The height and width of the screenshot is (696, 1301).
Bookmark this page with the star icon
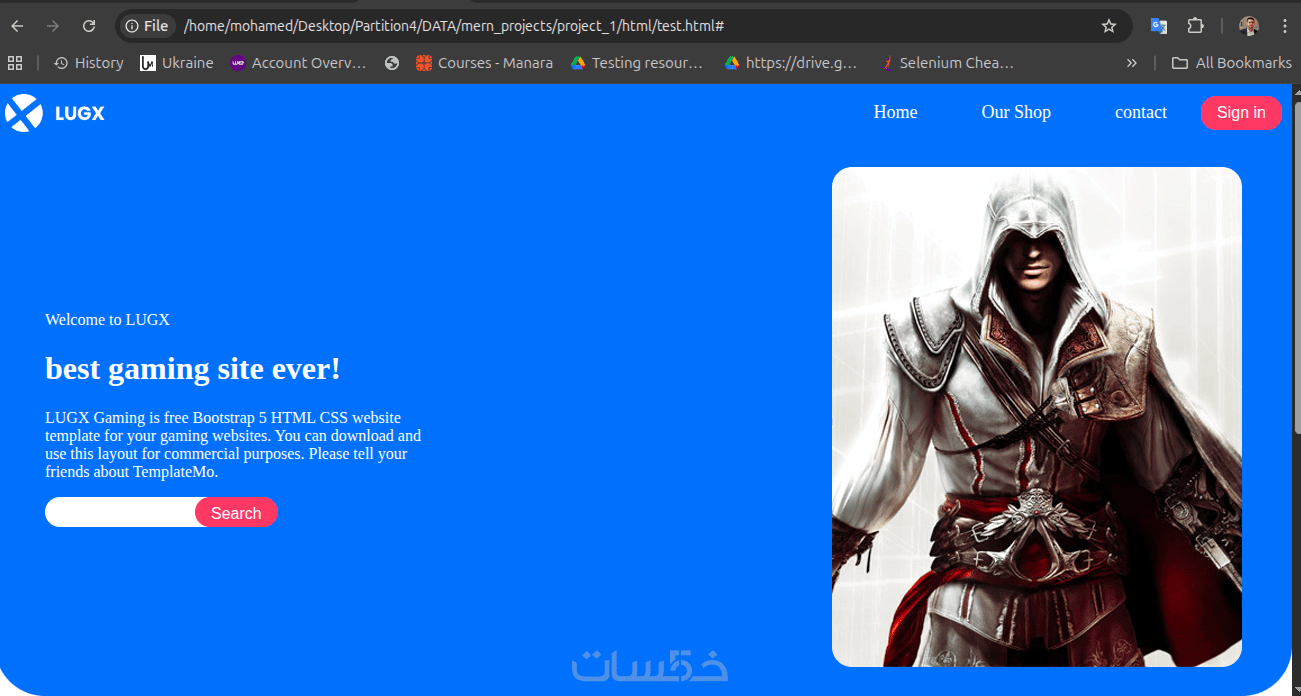(1108, 26)
